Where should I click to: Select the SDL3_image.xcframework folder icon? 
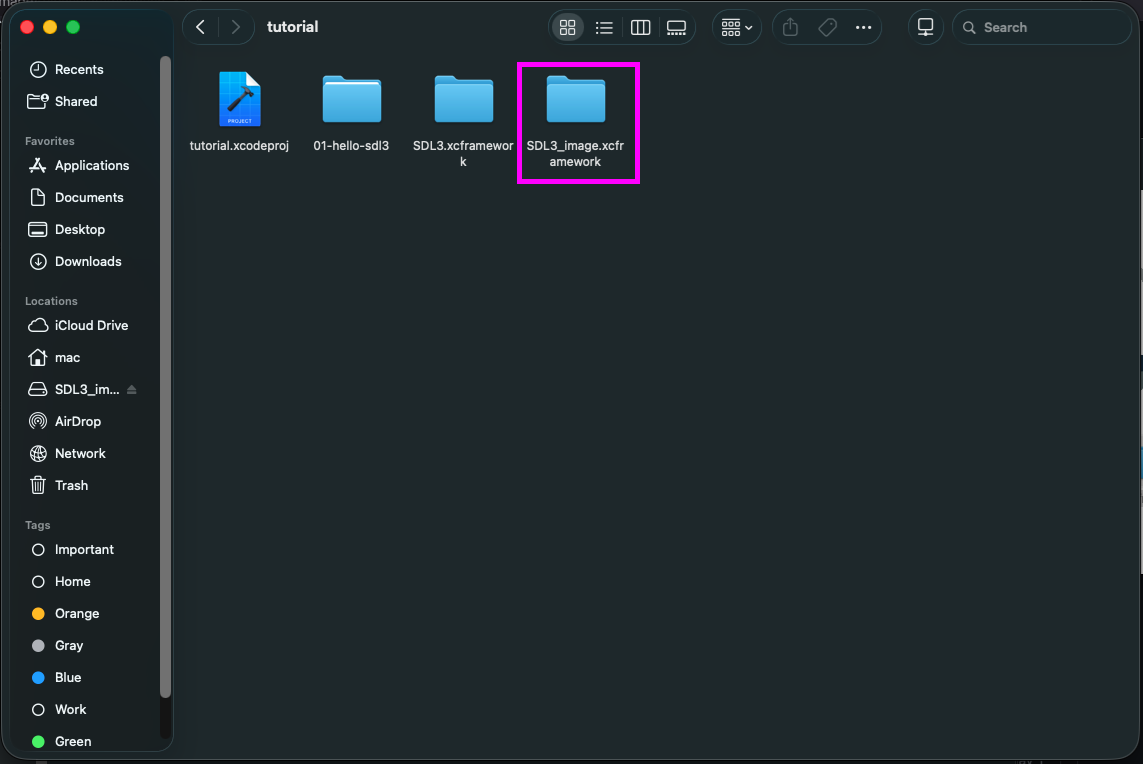click(x=576, y=99)
